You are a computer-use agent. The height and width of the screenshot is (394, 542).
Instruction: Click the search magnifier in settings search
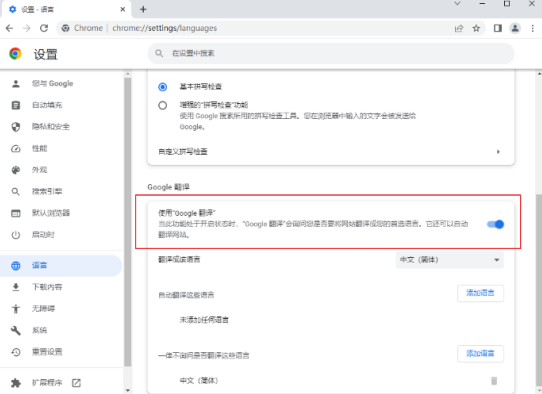point(159,53)
